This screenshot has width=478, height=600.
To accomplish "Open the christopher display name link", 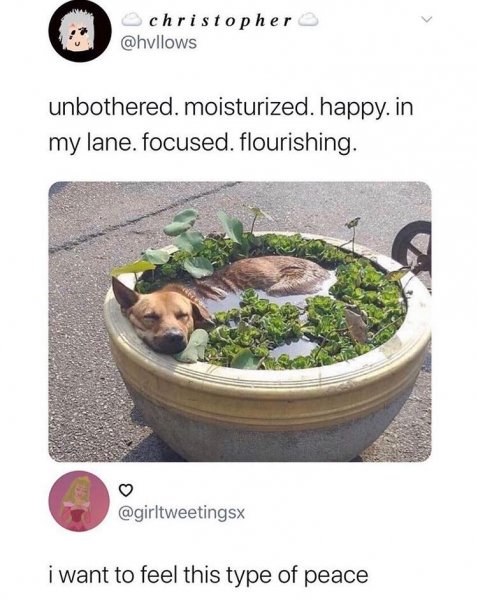I will click(220, 21).
